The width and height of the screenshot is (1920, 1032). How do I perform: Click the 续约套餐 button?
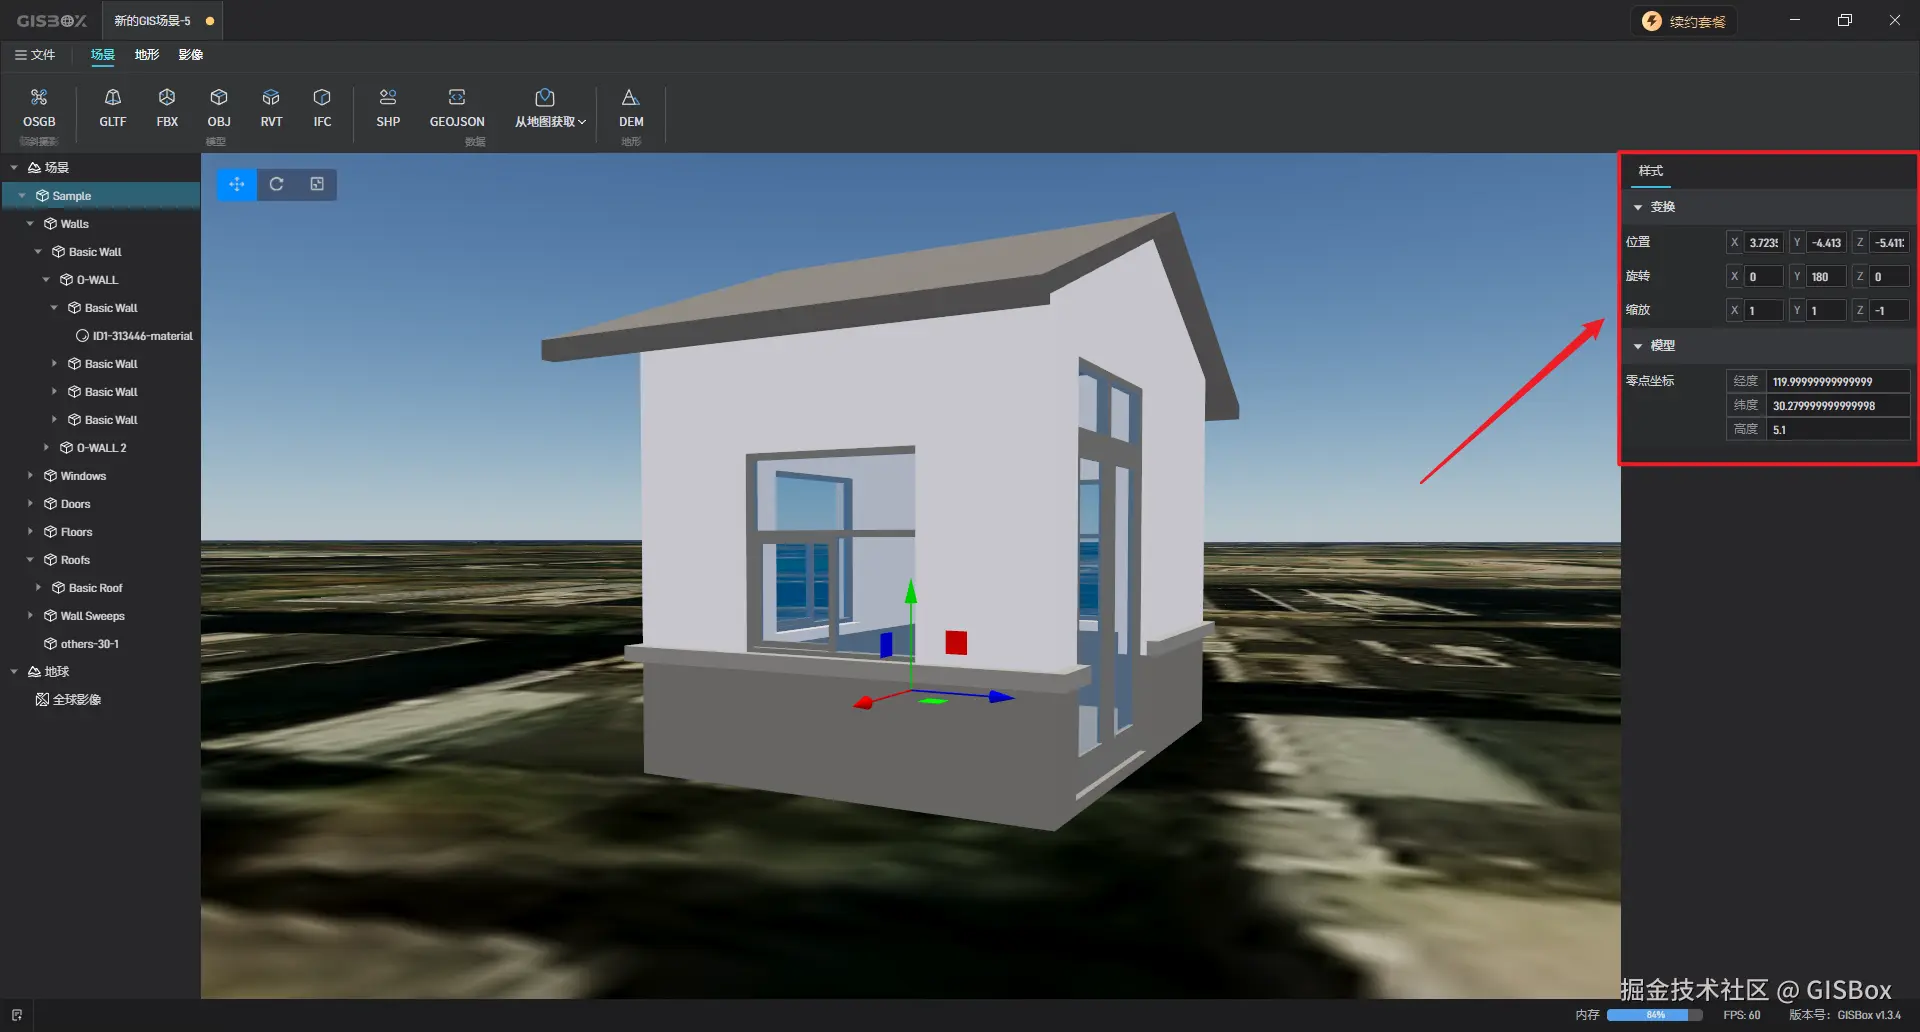click(x=1684, y=20)
